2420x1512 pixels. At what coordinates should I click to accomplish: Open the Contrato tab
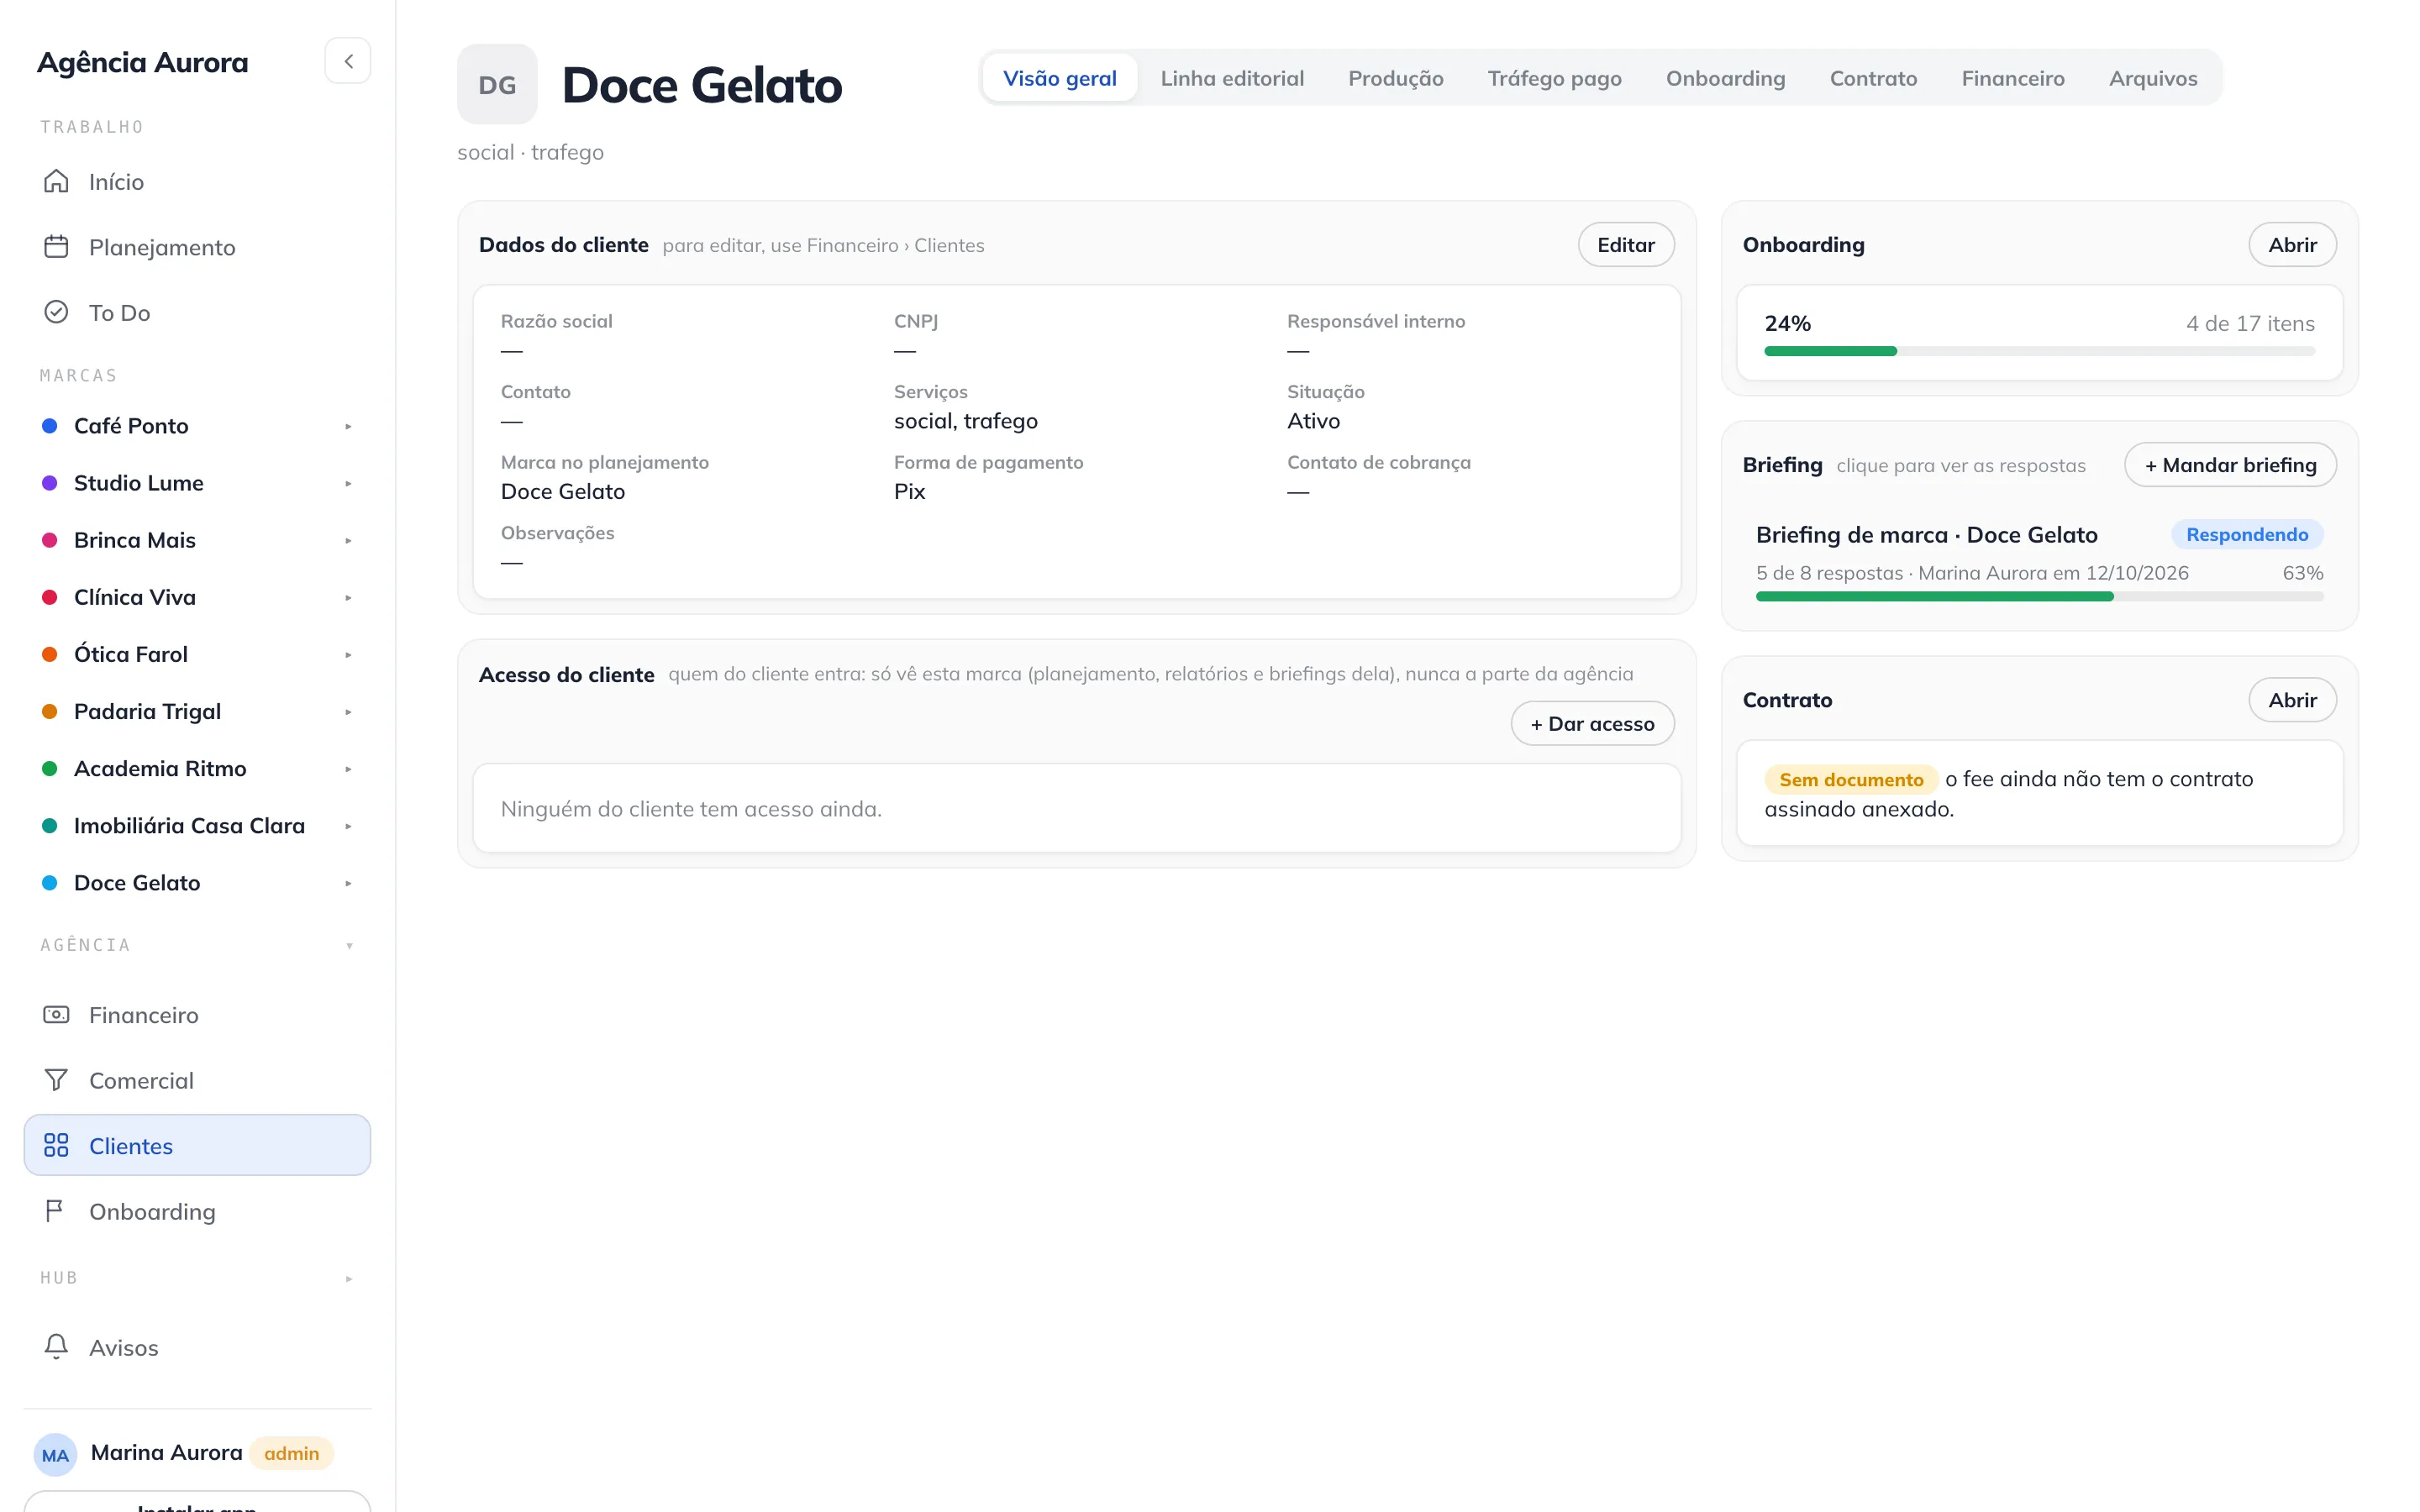pyautogui.click(x=1873, y=78)
